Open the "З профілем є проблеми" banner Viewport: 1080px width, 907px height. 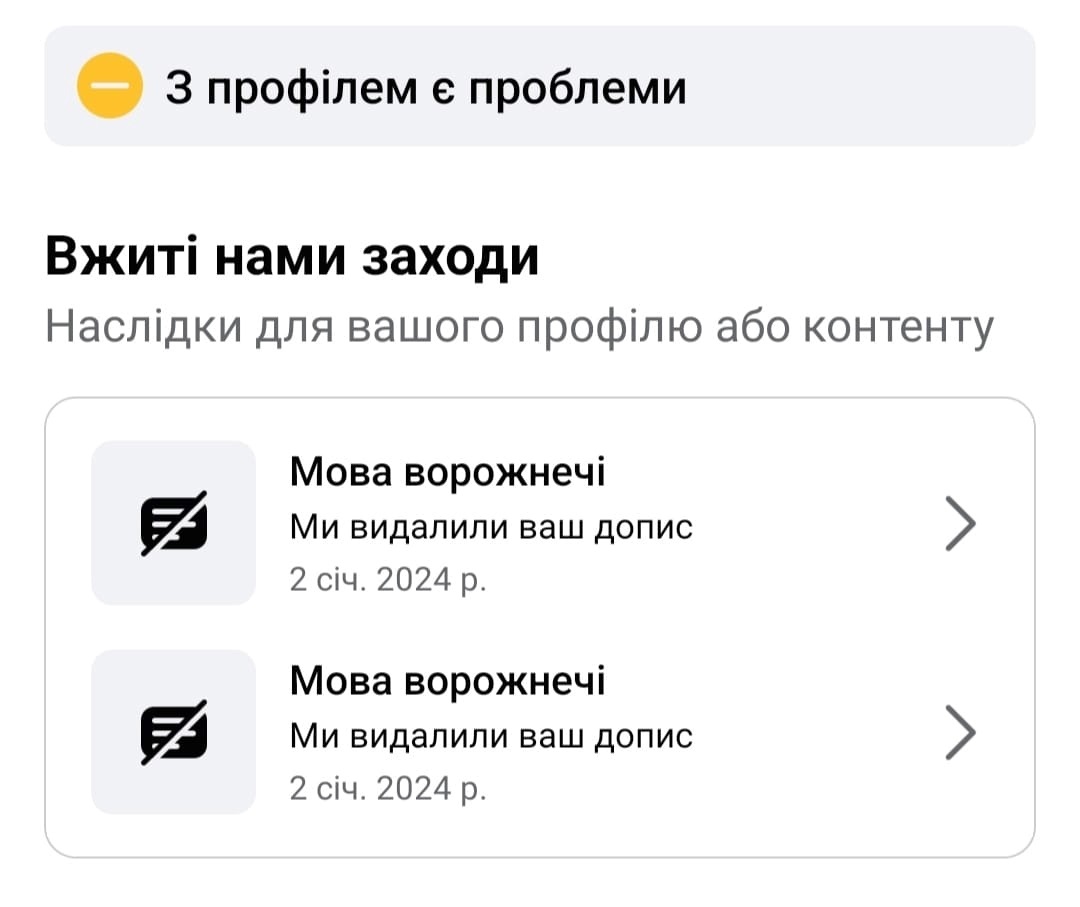[x=540, y=86]
